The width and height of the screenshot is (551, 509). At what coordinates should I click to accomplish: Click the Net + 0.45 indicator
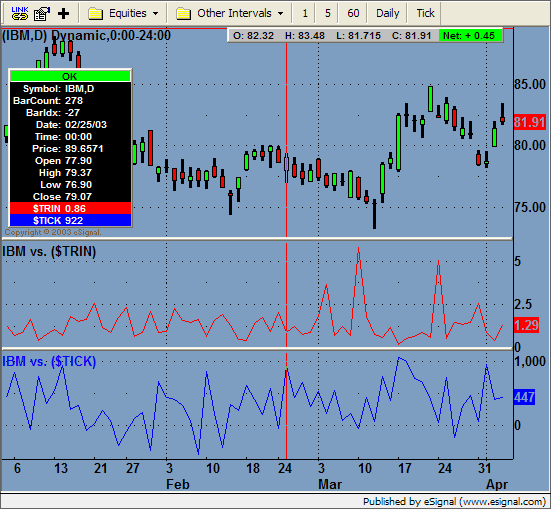tap(470, 36)
